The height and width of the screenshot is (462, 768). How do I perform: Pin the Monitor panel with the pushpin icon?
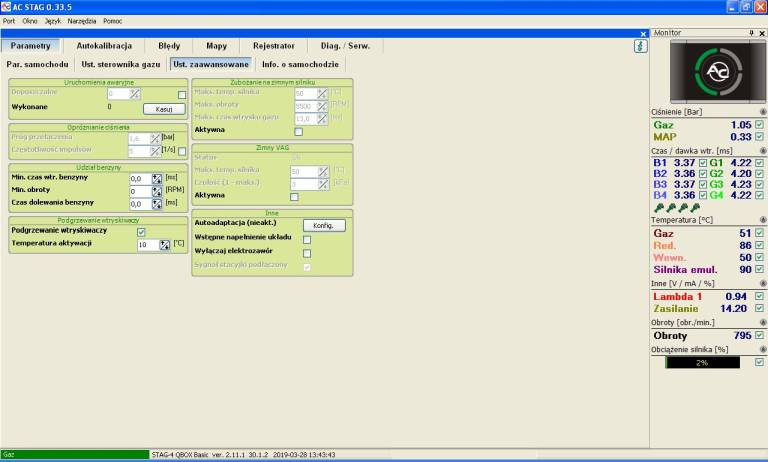click(x=751, y=33)
